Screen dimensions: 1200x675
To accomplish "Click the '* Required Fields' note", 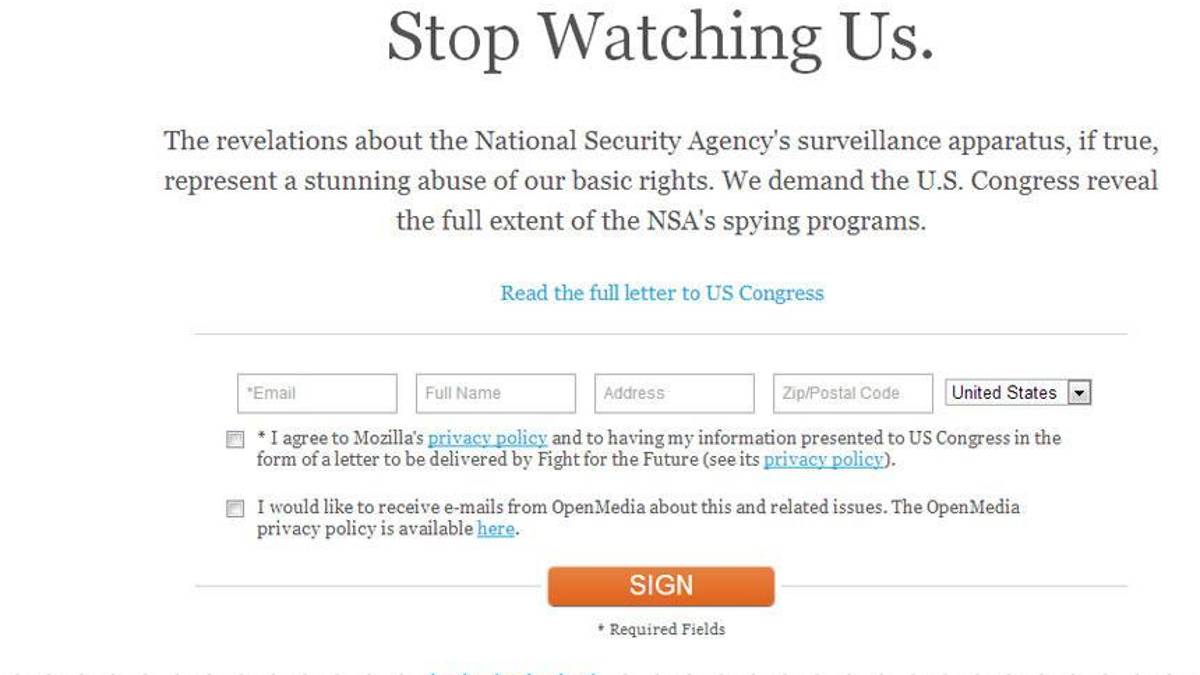I will pos(661,629).
